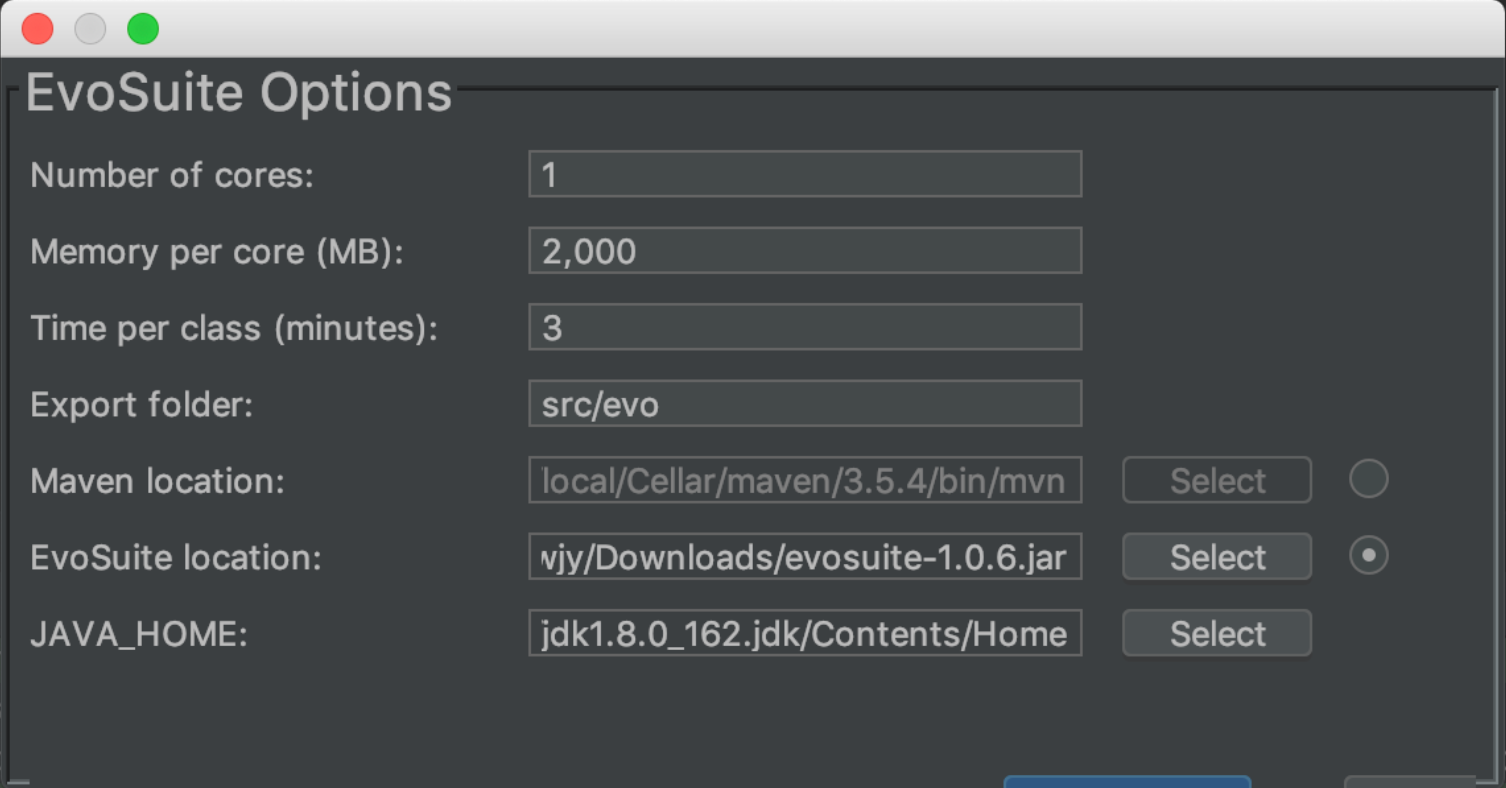Click the "Memory per core (MB):" label
The image size is (1506, 788).
pyautogui.click(x=217, y=252)
